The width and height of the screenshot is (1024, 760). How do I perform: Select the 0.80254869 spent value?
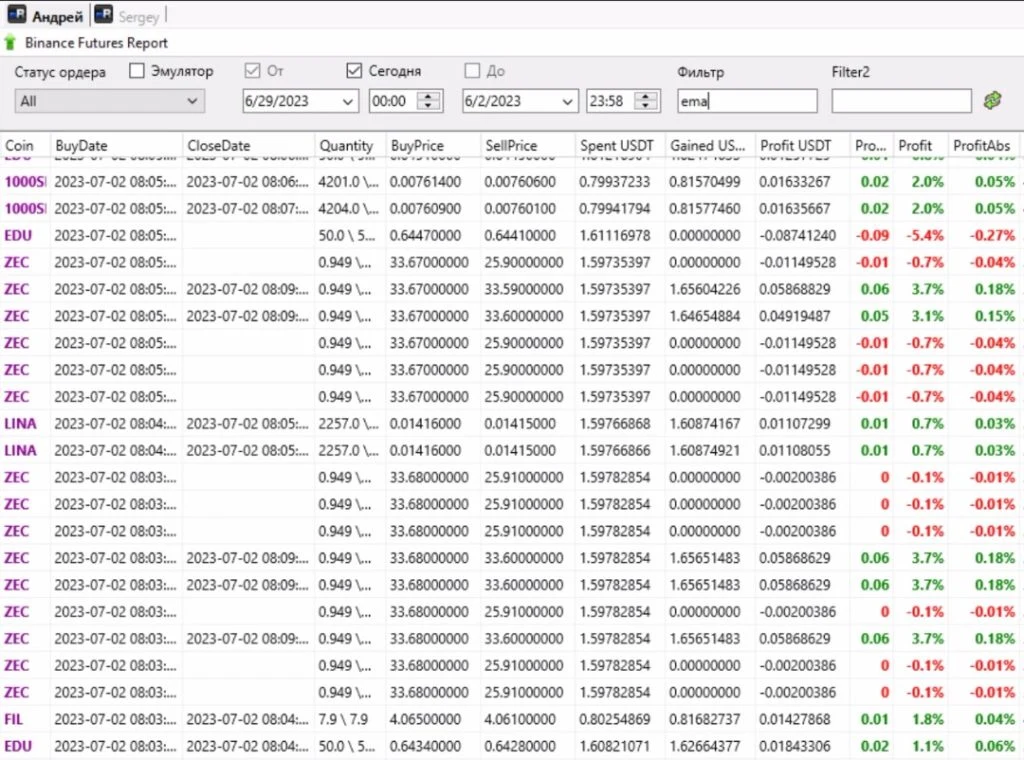[x=615, y=720]
